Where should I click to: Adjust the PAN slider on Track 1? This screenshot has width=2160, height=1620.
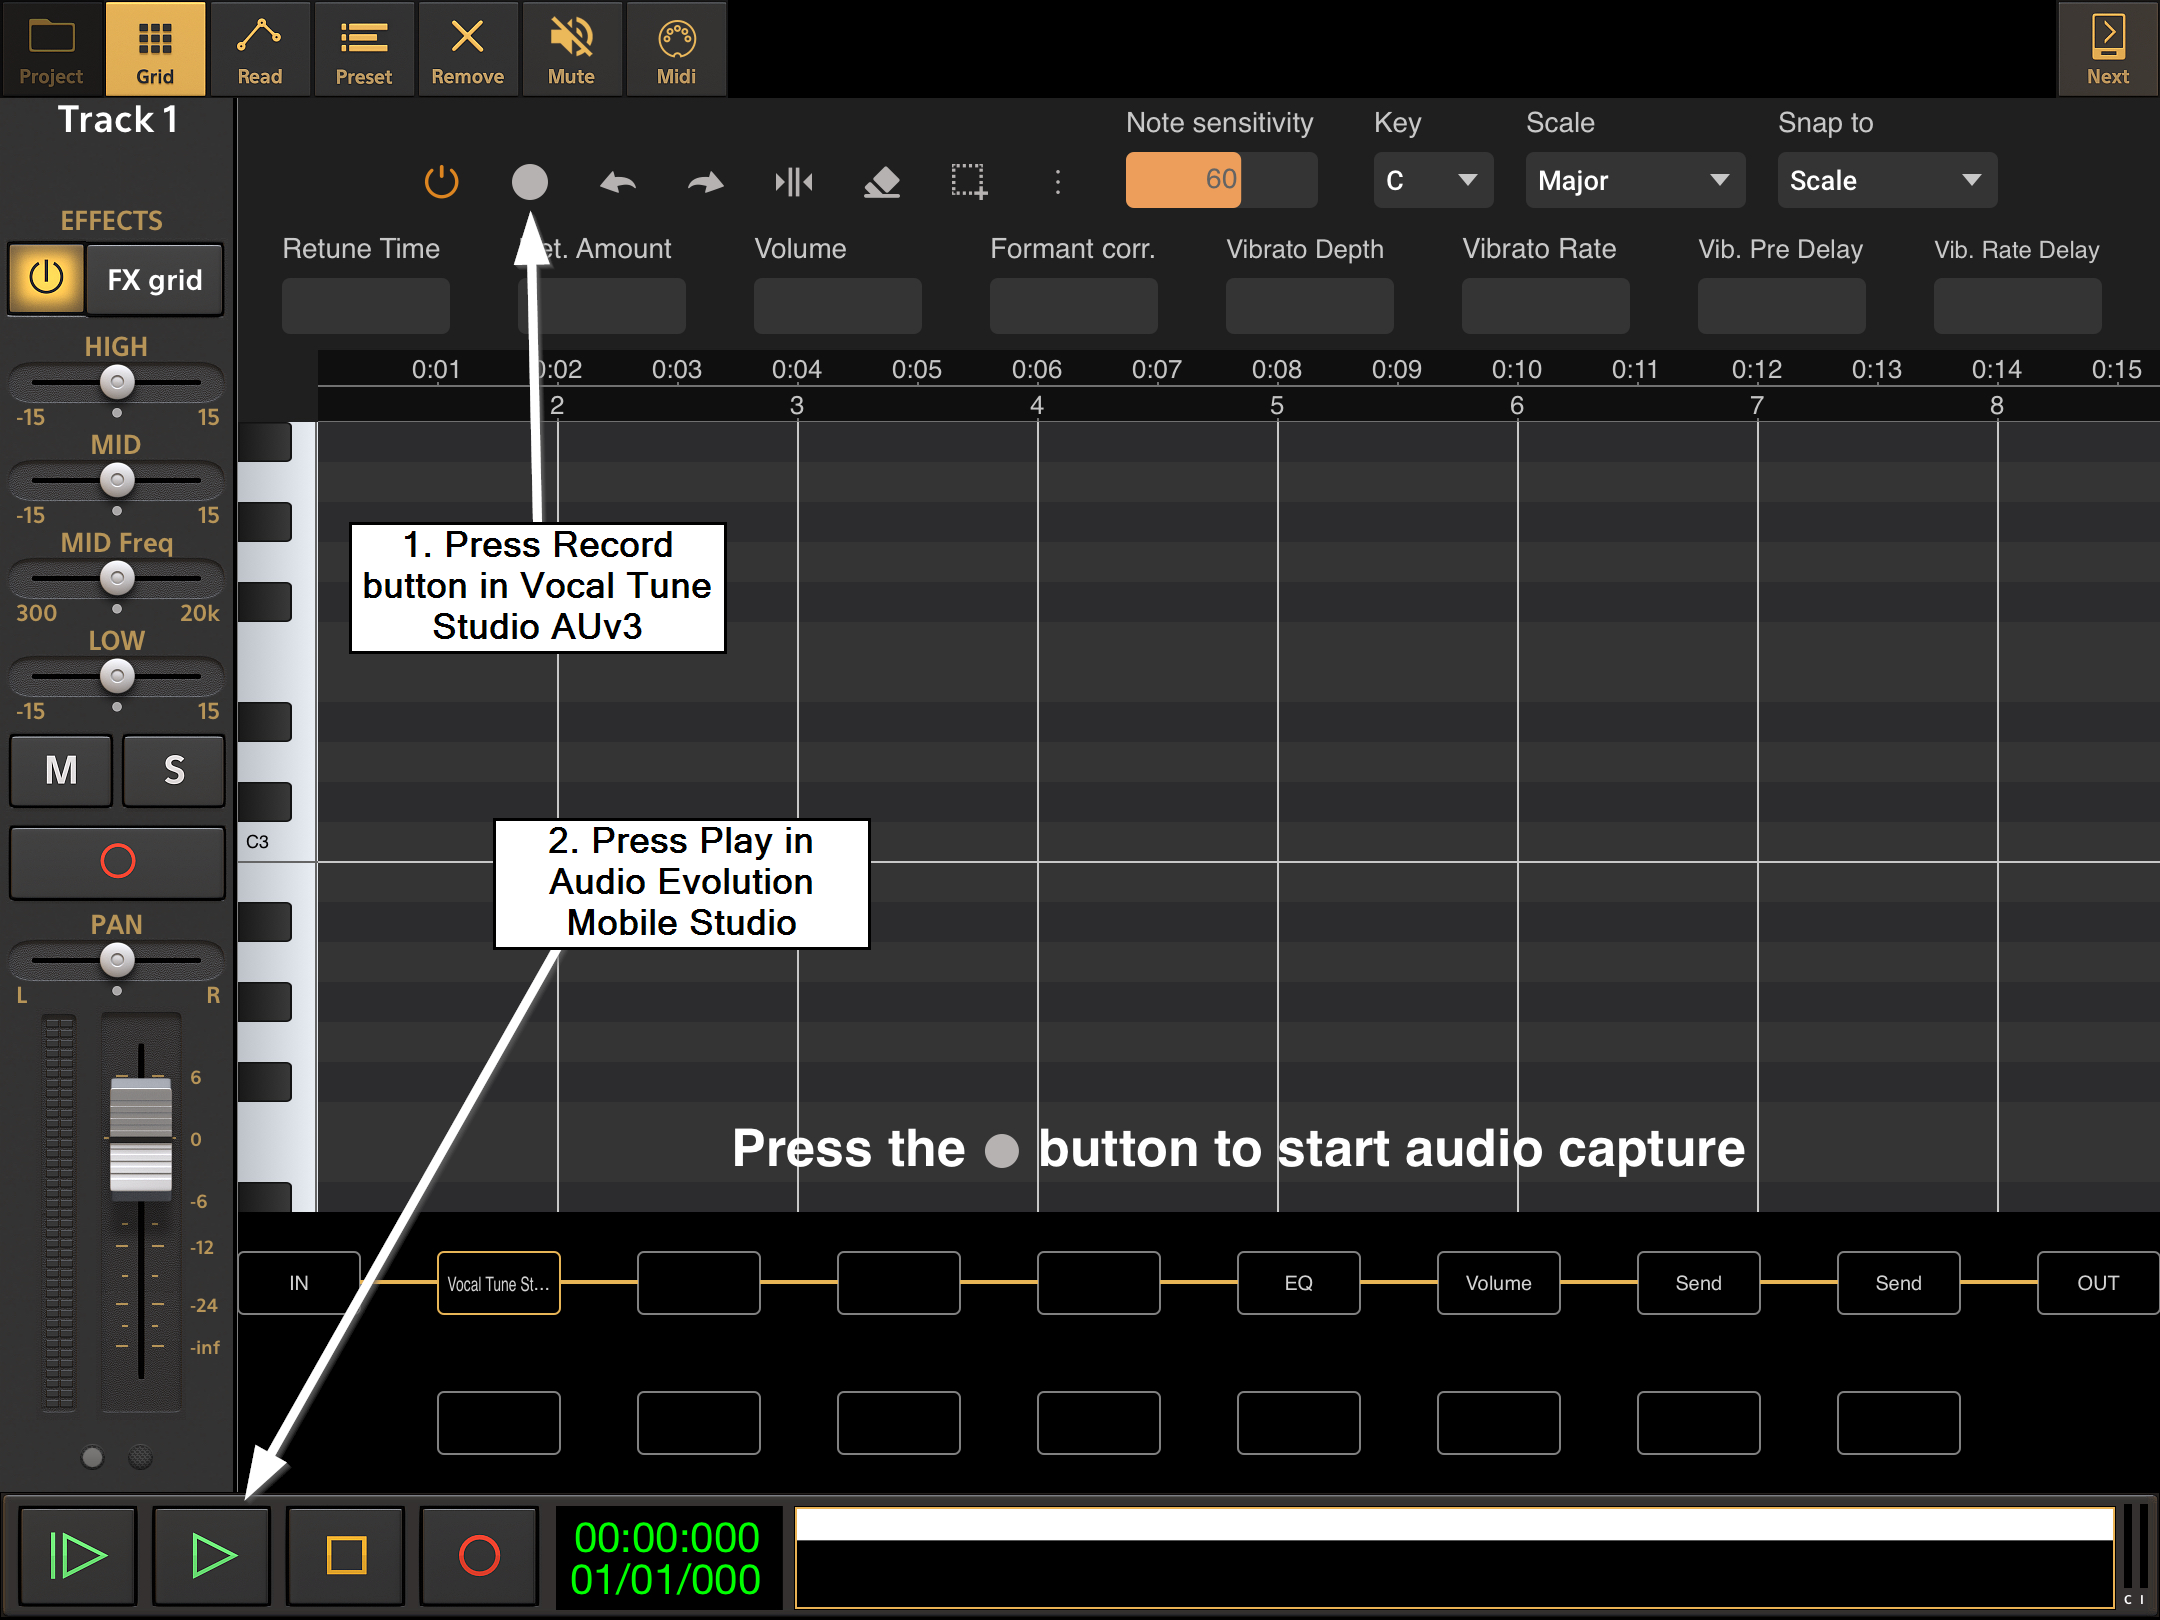tap(117, 960)
